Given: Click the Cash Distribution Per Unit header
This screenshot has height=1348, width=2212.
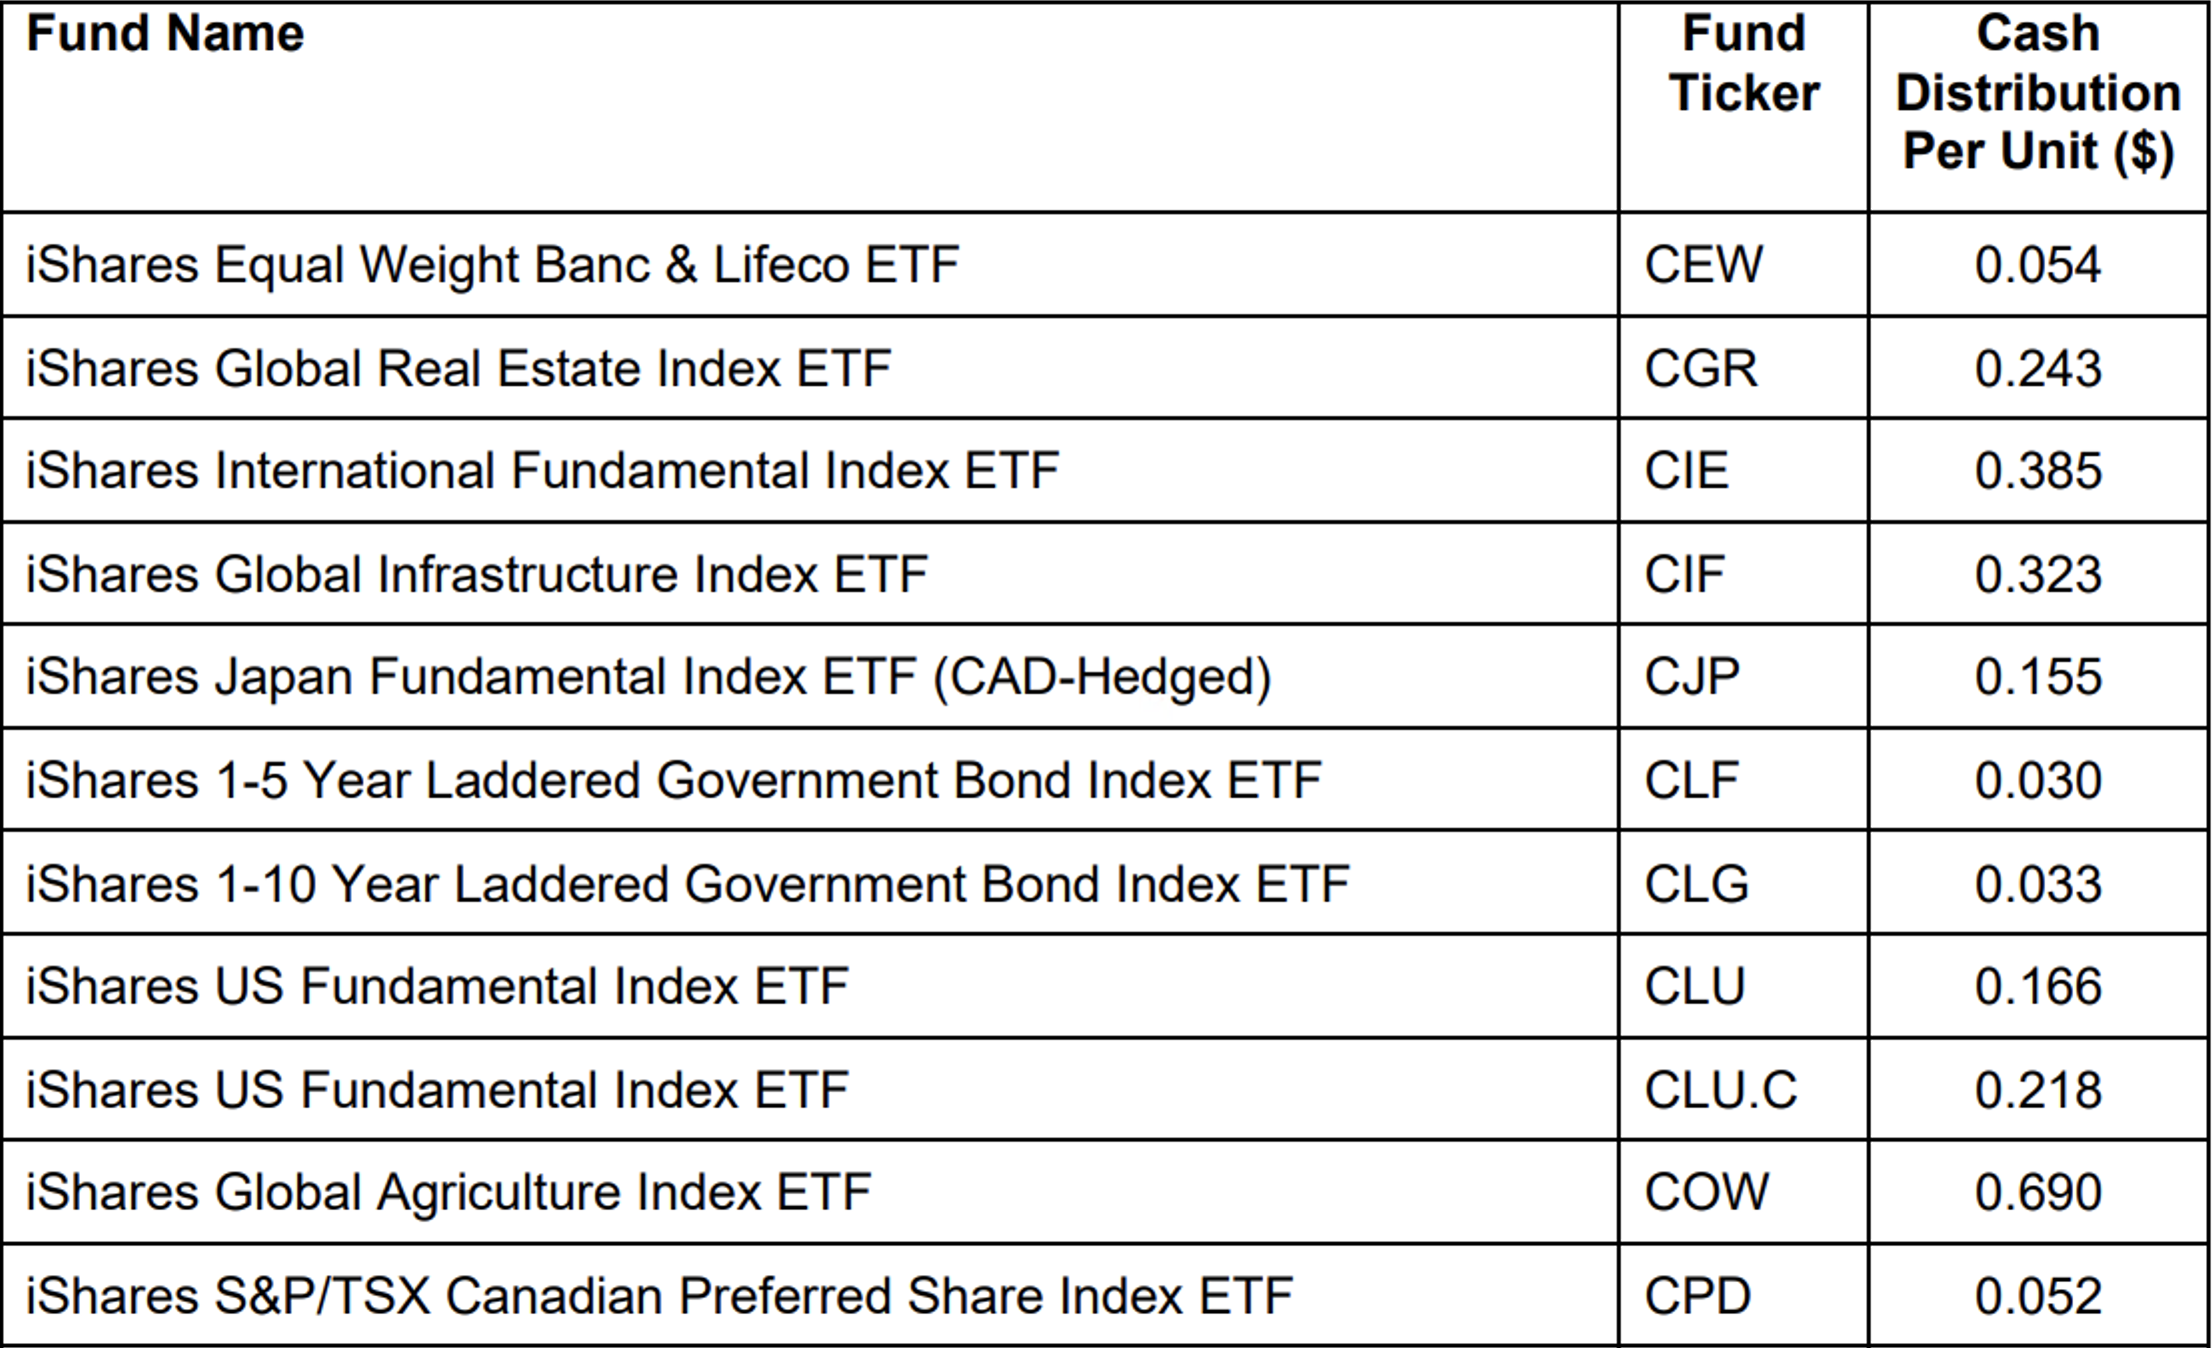Looking at the screenshot, I should click(2038, 92).
